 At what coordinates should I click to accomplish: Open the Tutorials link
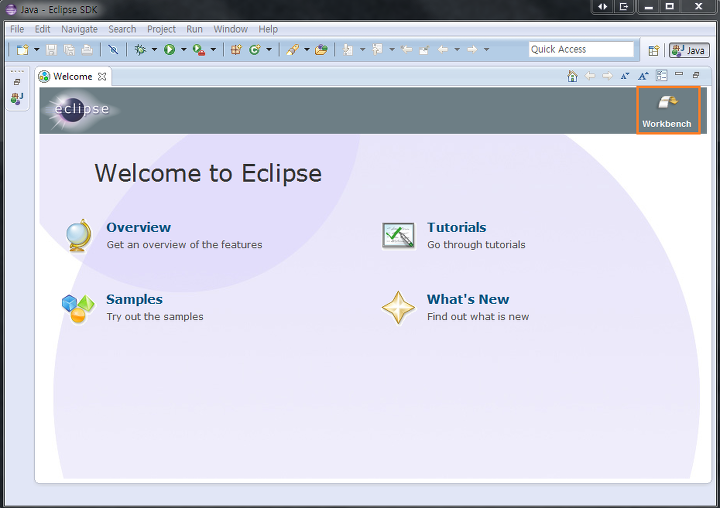tap(456, 227)
